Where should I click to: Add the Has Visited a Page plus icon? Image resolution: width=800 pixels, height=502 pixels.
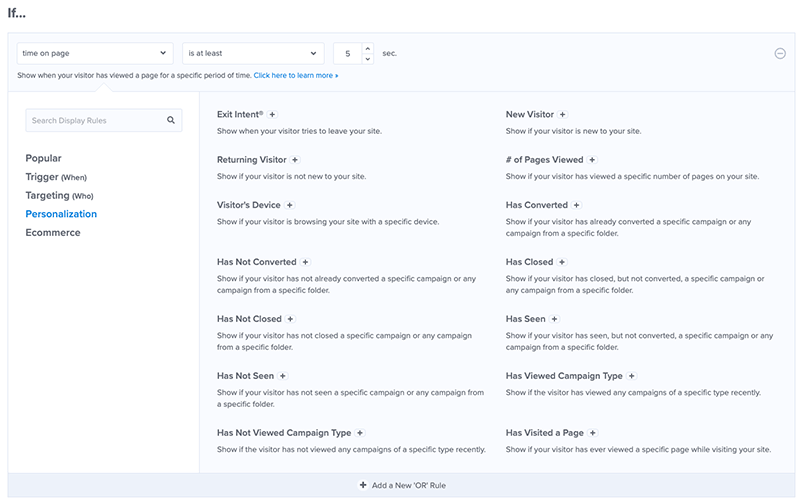click(x=592, y=433)
